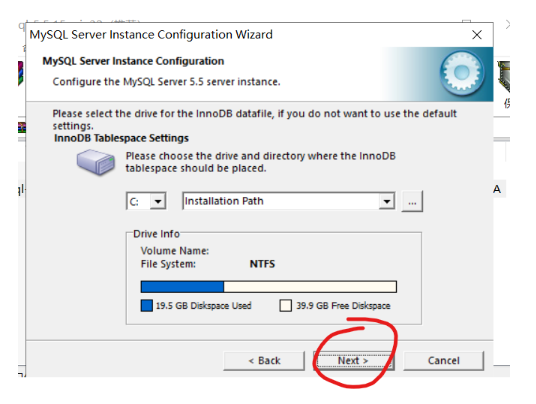Open the browse button with three dots

(x=412, y=201)
